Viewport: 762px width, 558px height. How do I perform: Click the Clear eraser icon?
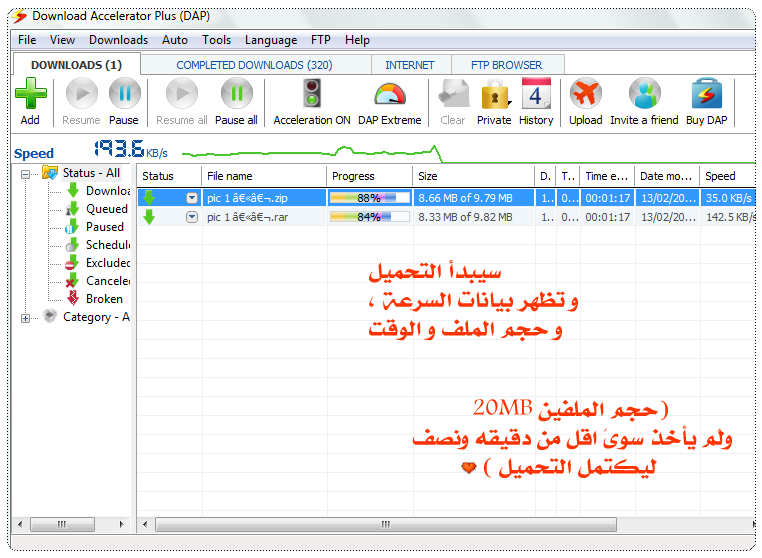[x=453, y=94]
